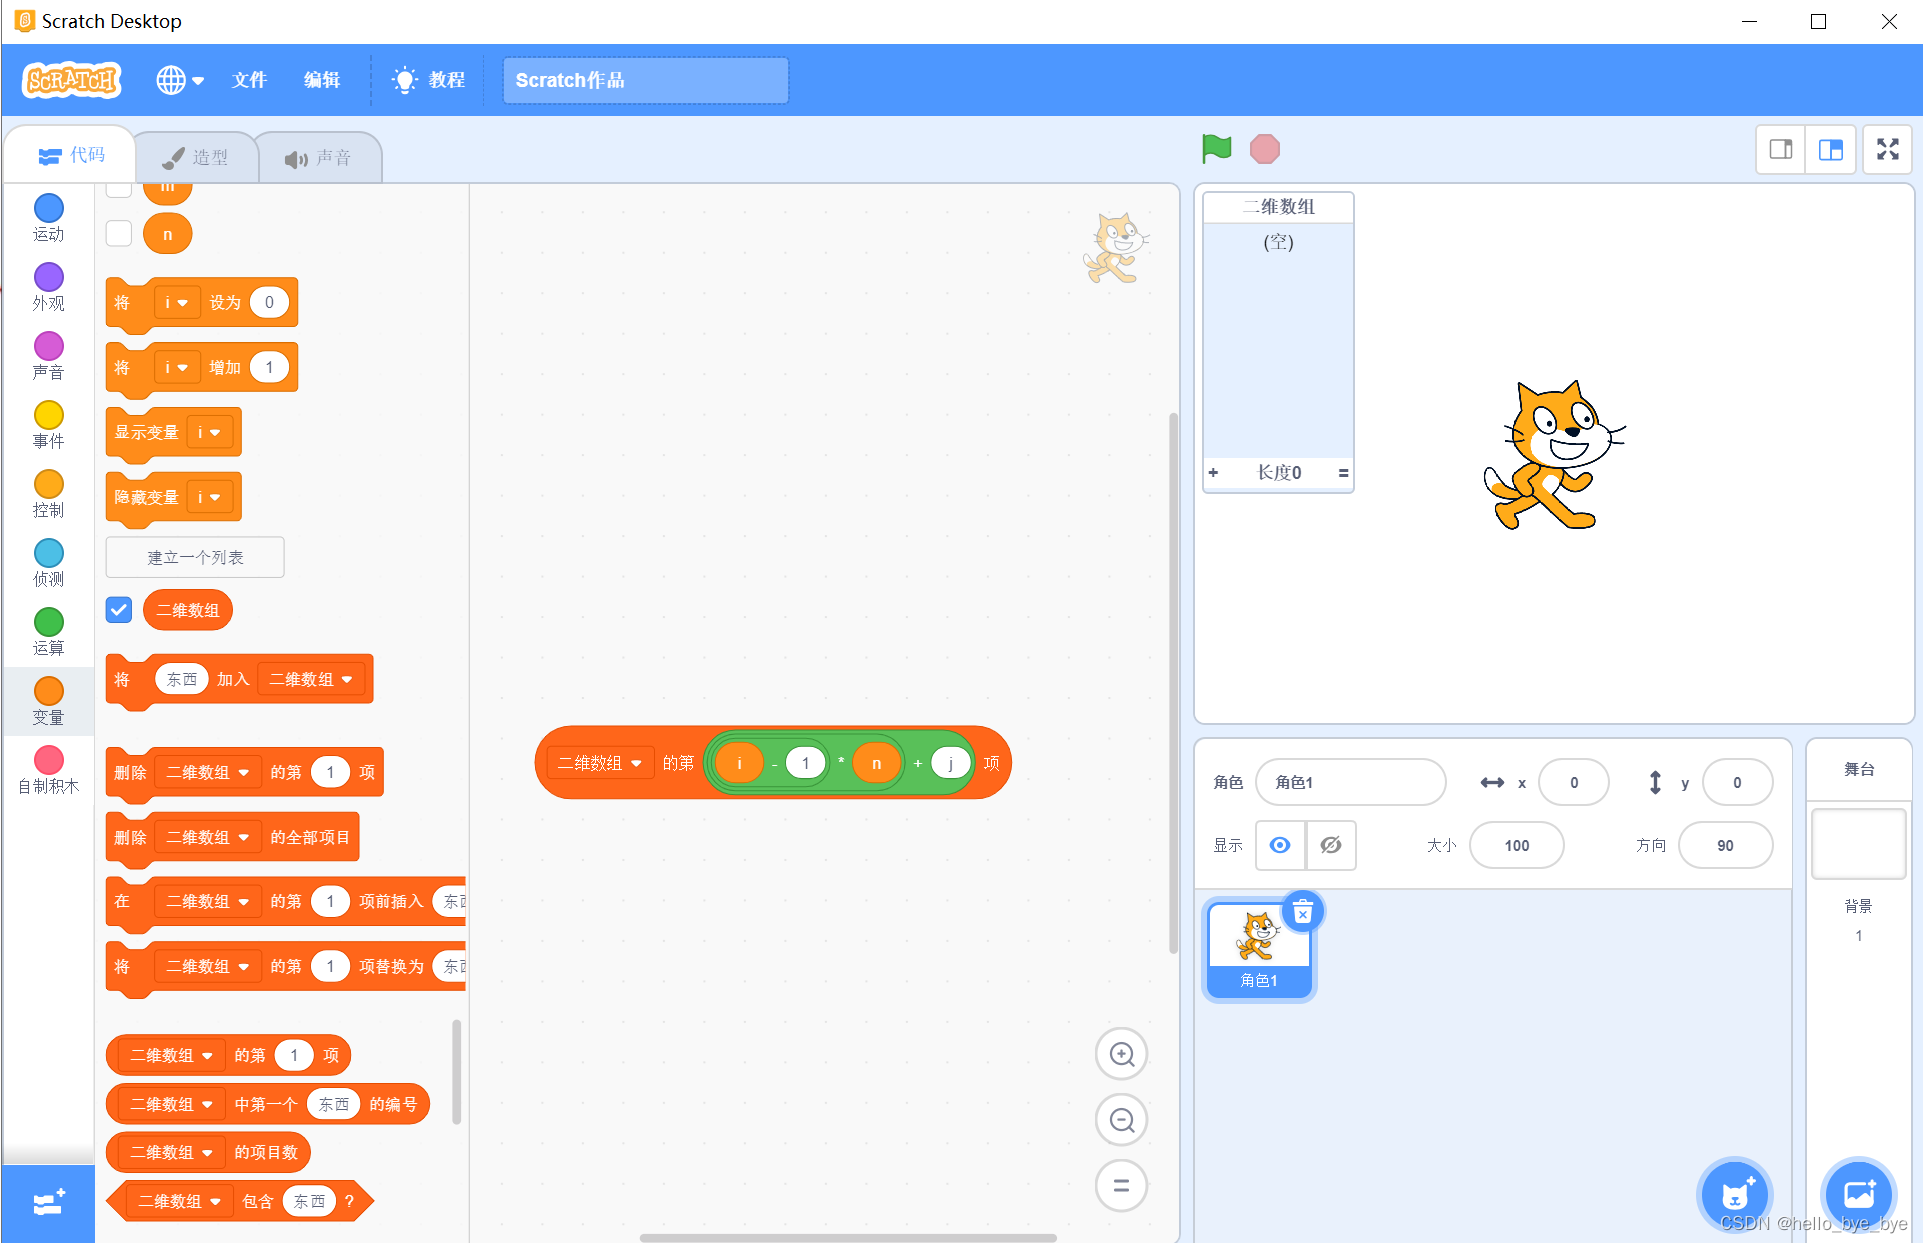Open the add extension button
This screenshot has height=1243, width=1923.
[x=48, y=1203]
